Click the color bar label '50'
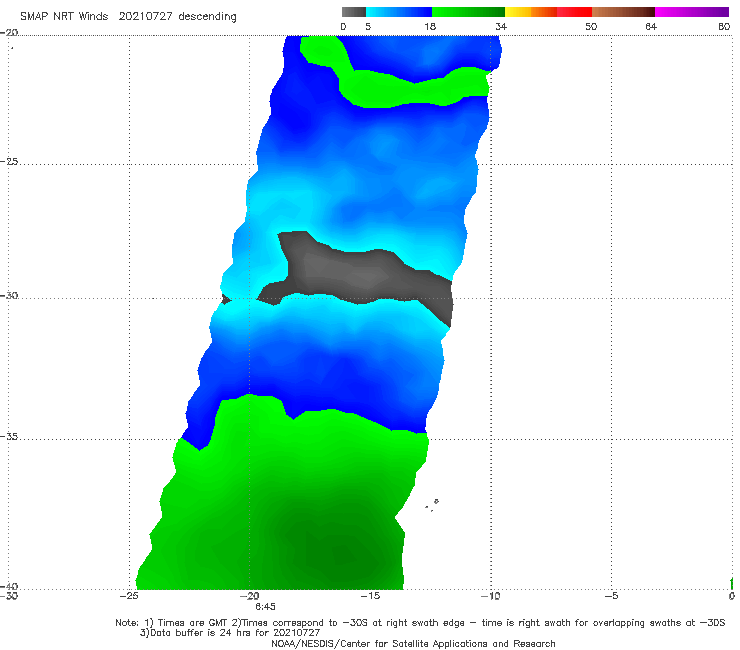Screen dimensions: 740x650 [x=591, y=26]
